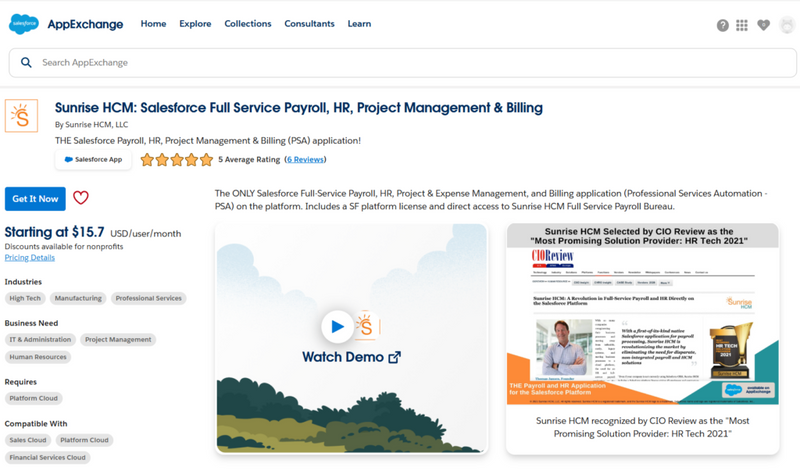Select the Professional Services tag
The height and width of the screenshot is (470, 800).
[148, 298]
